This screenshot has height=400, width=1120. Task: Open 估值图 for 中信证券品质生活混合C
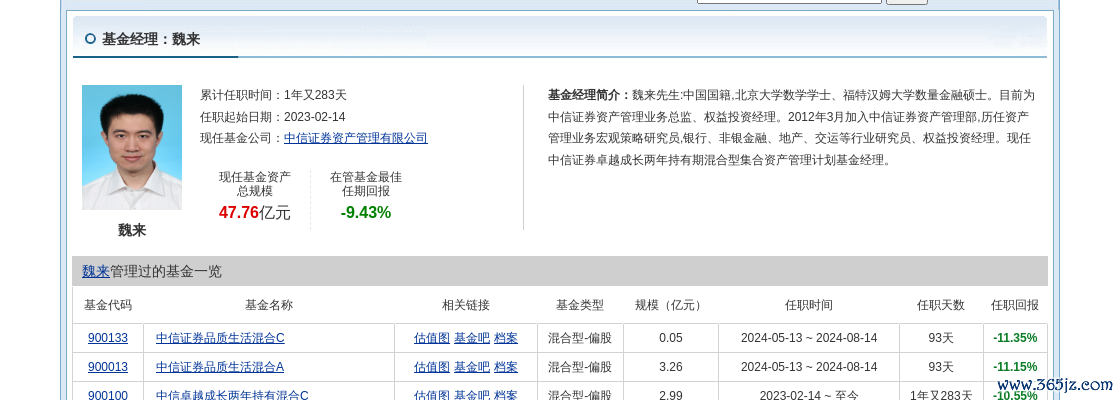[x=431, y=338]
